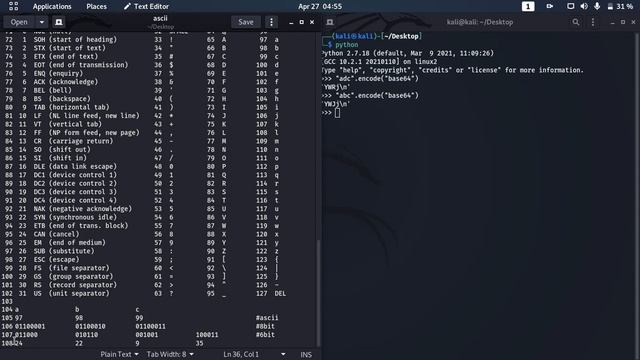Click the terminal search icon
The image size is (640, 360).
(x=576, y=22)
